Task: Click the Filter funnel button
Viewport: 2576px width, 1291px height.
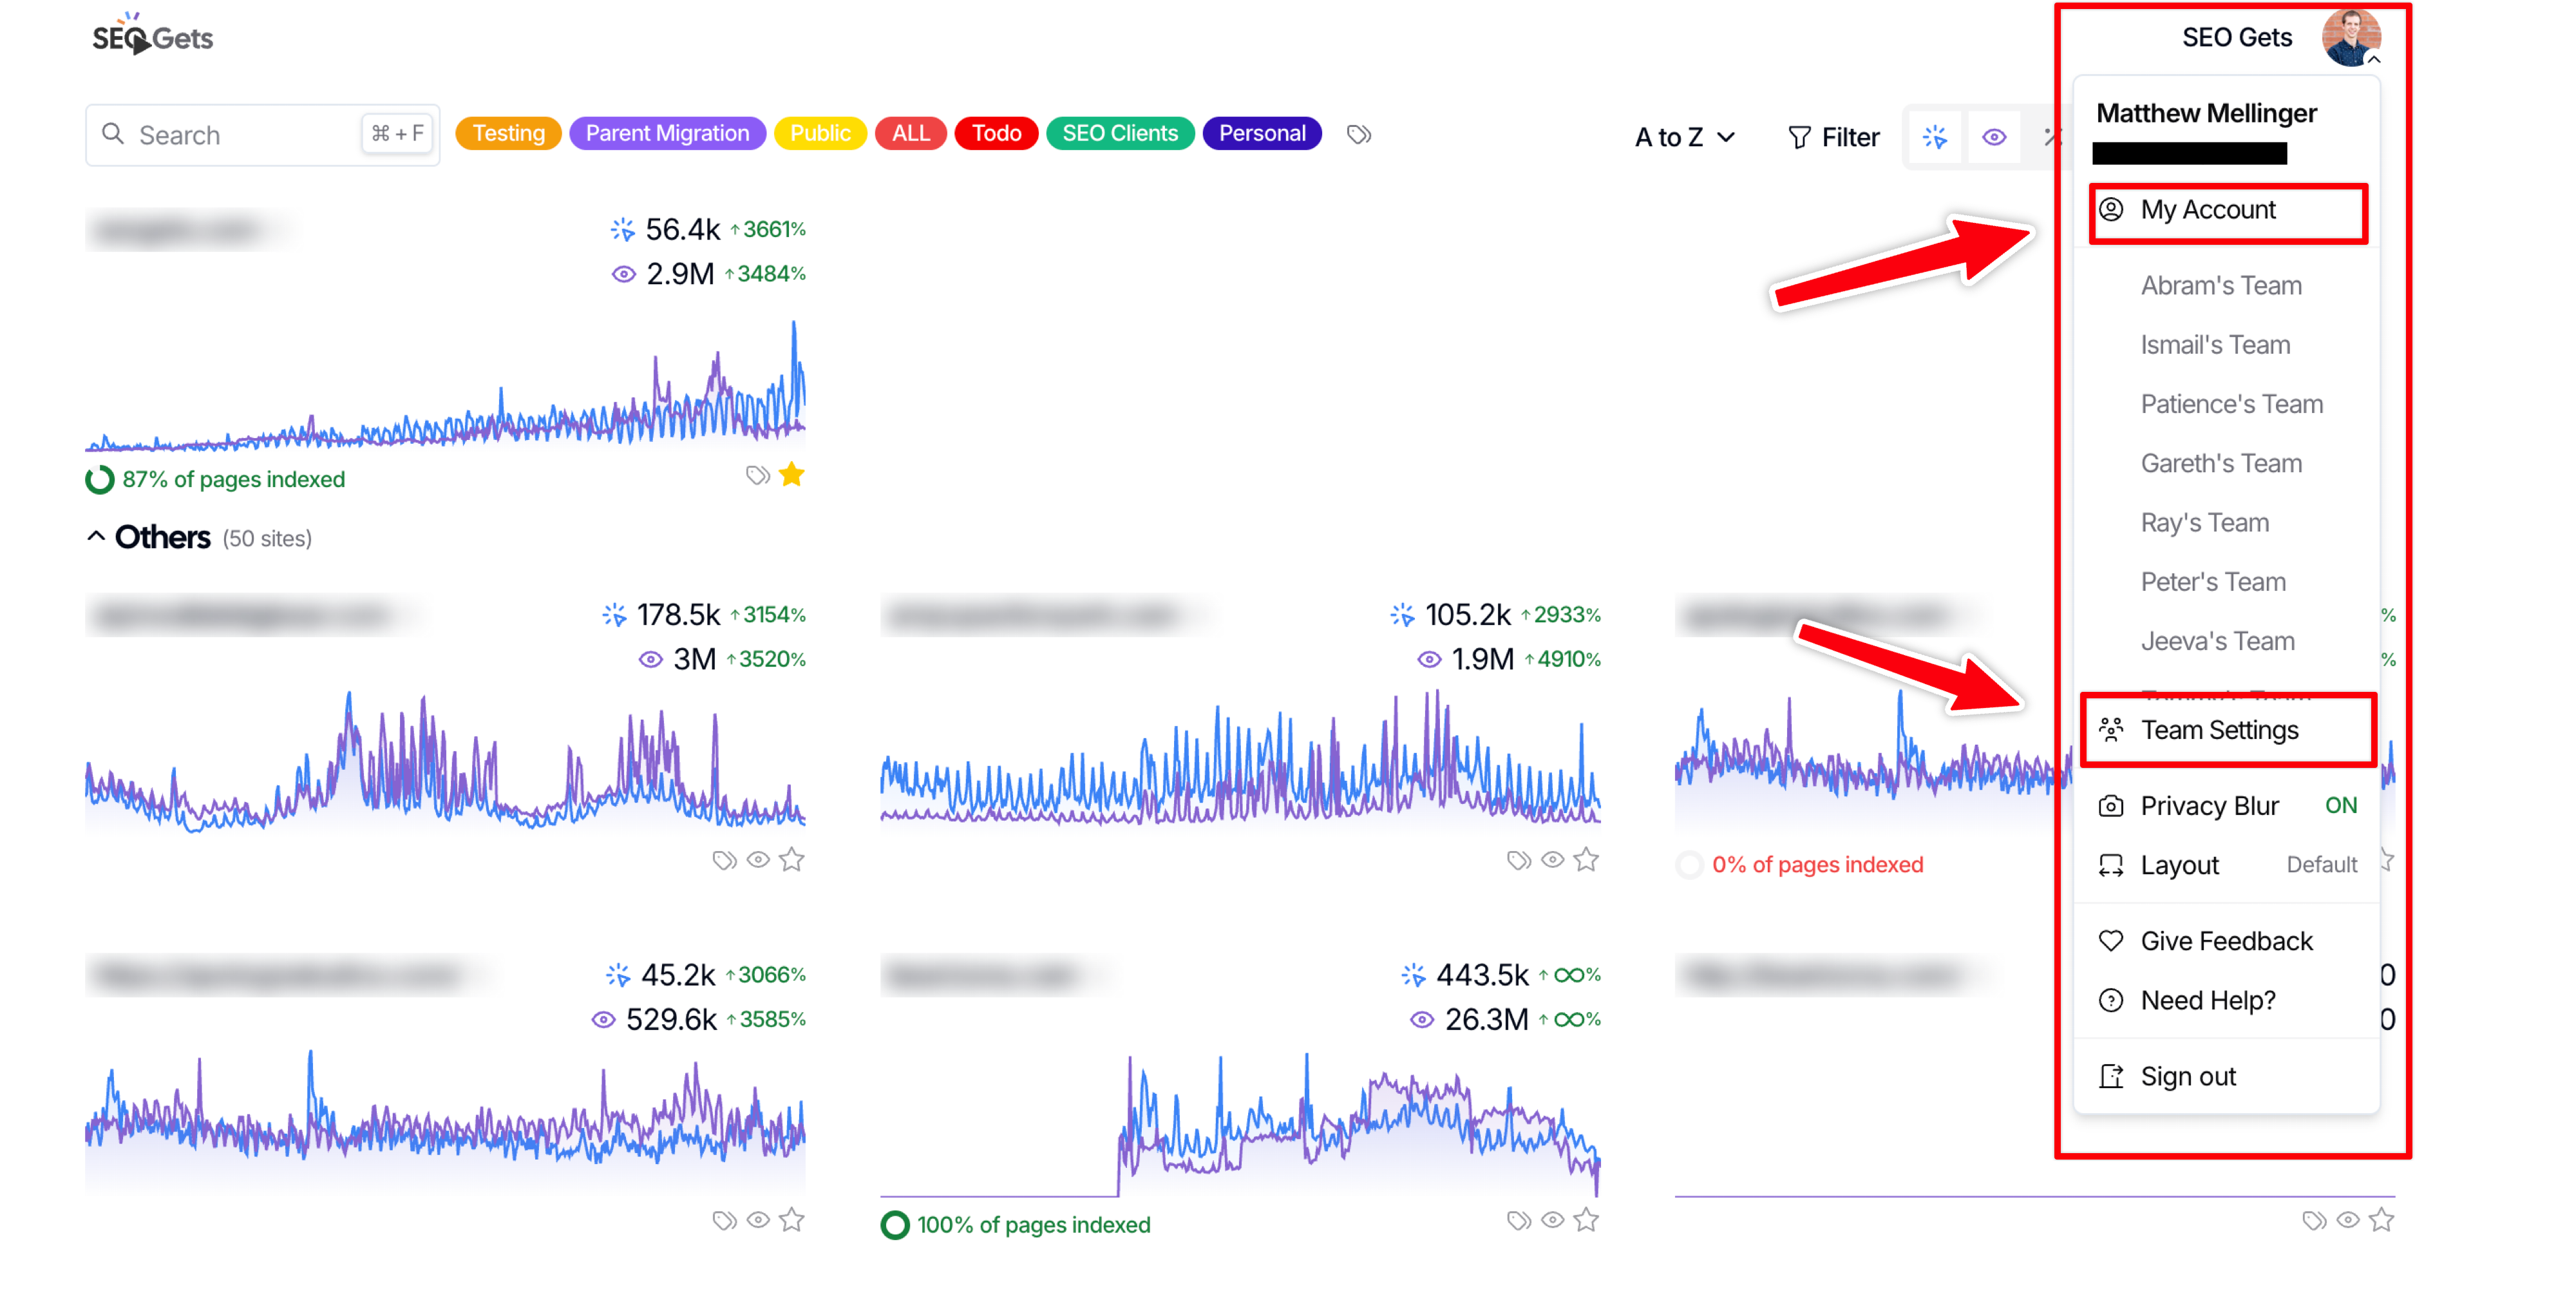Action: (x=1833, y=137)
